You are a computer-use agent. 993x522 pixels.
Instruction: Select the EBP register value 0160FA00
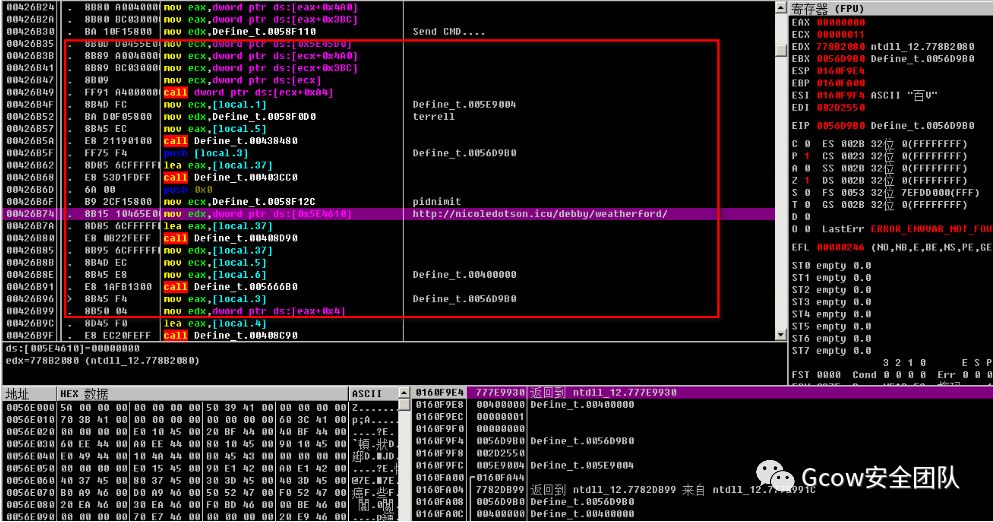[840, 83]
